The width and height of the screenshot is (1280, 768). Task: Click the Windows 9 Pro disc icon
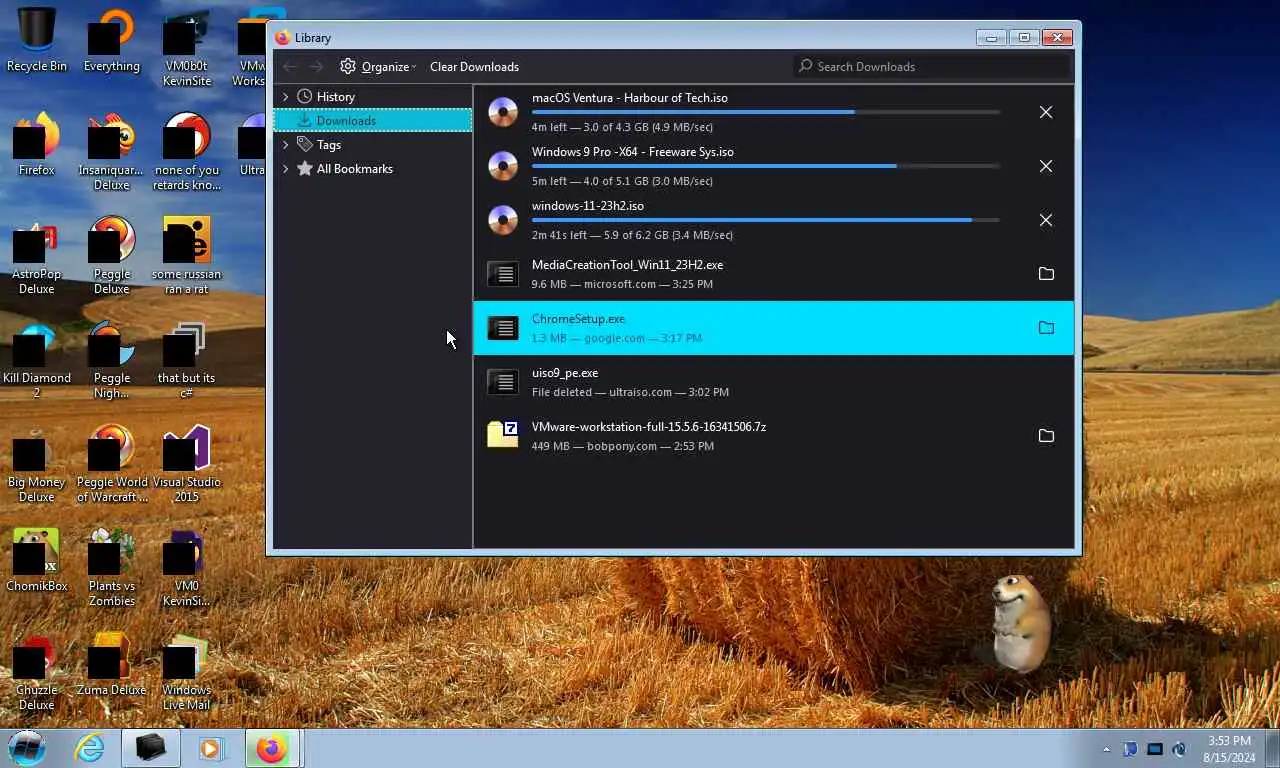pyautogui.click(x=503, y=166)
